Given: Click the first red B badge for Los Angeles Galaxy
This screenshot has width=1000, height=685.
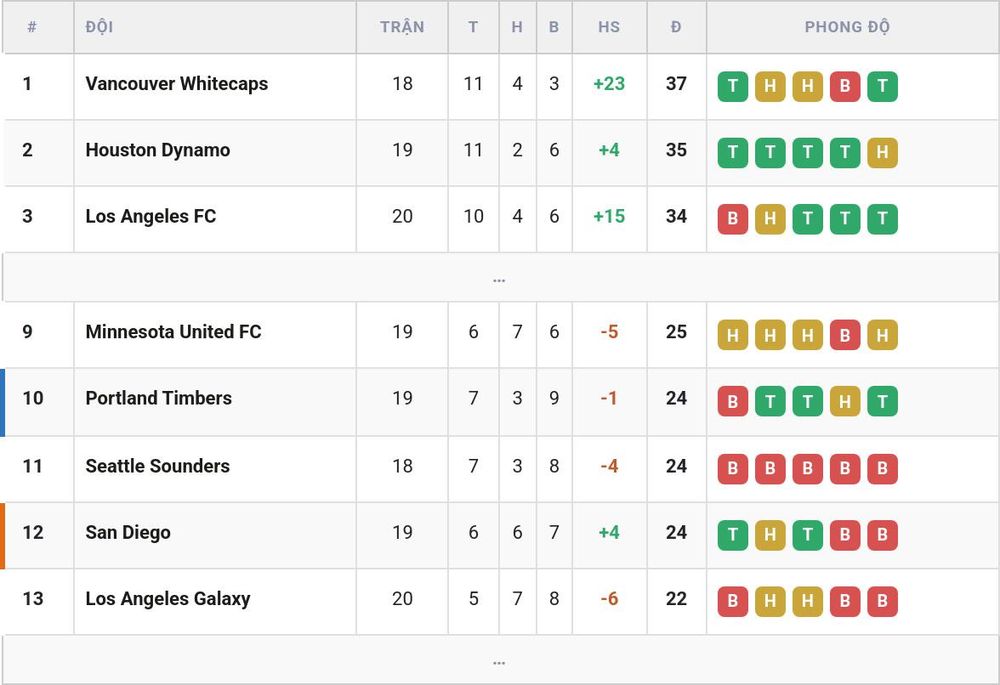Looking at the screenshot, I should click(x=733, y=601).
